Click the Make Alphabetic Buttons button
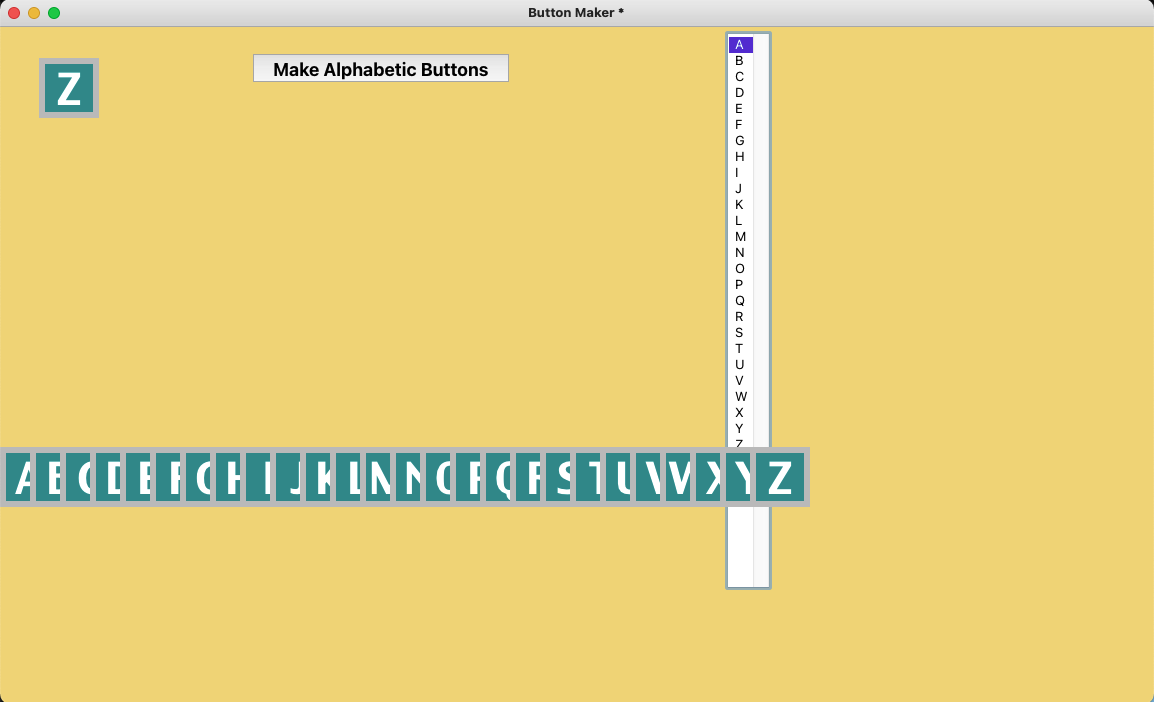Screen dimensions: 1154x702 point(380,69)
